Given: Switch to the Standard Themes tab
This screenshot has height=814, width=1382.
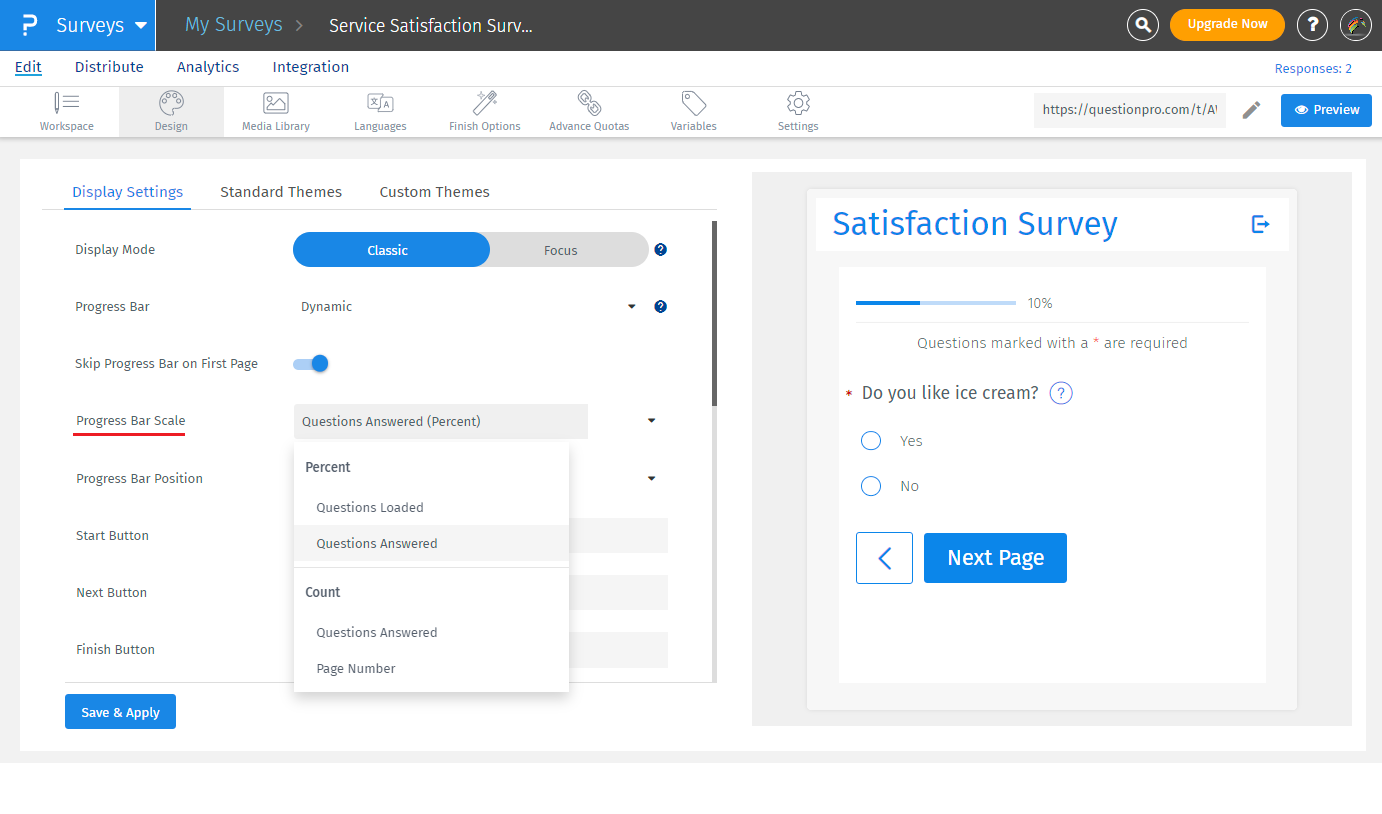Looking at the screenshot, I should tap(281, 192).
